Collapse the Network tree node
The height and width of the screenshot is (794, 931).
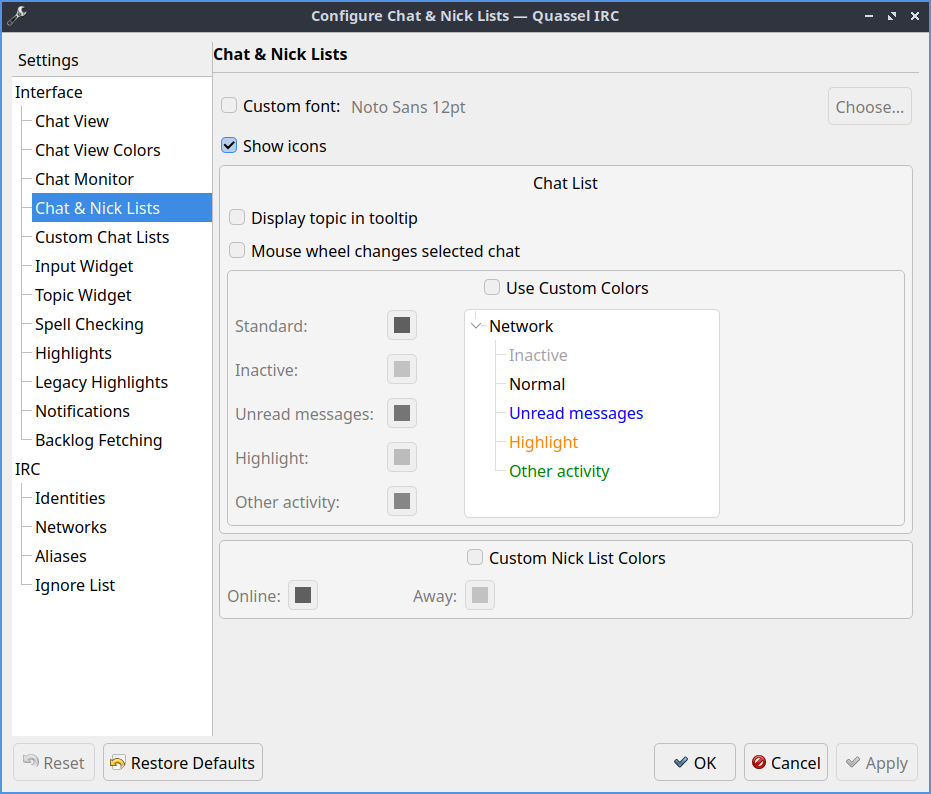[x=476, y=326]
